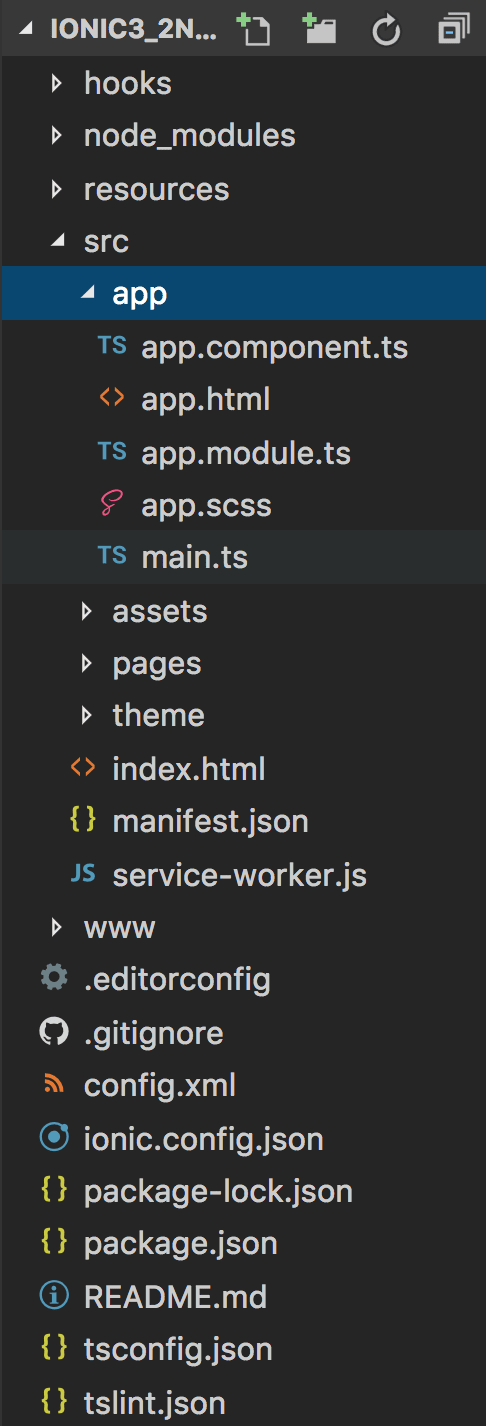
Task: Open the app.html file
Action: click(206, 400)
